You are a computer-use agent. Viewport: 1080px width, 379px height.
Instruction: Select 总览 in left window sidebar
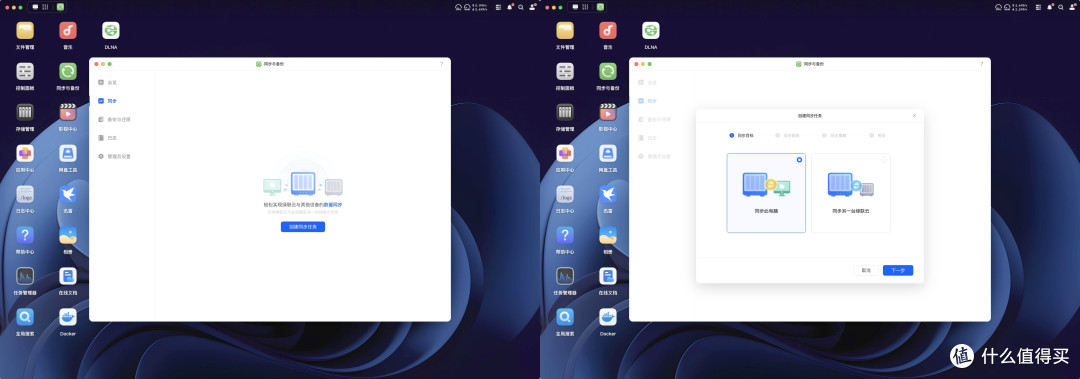[x=107, y=82]
